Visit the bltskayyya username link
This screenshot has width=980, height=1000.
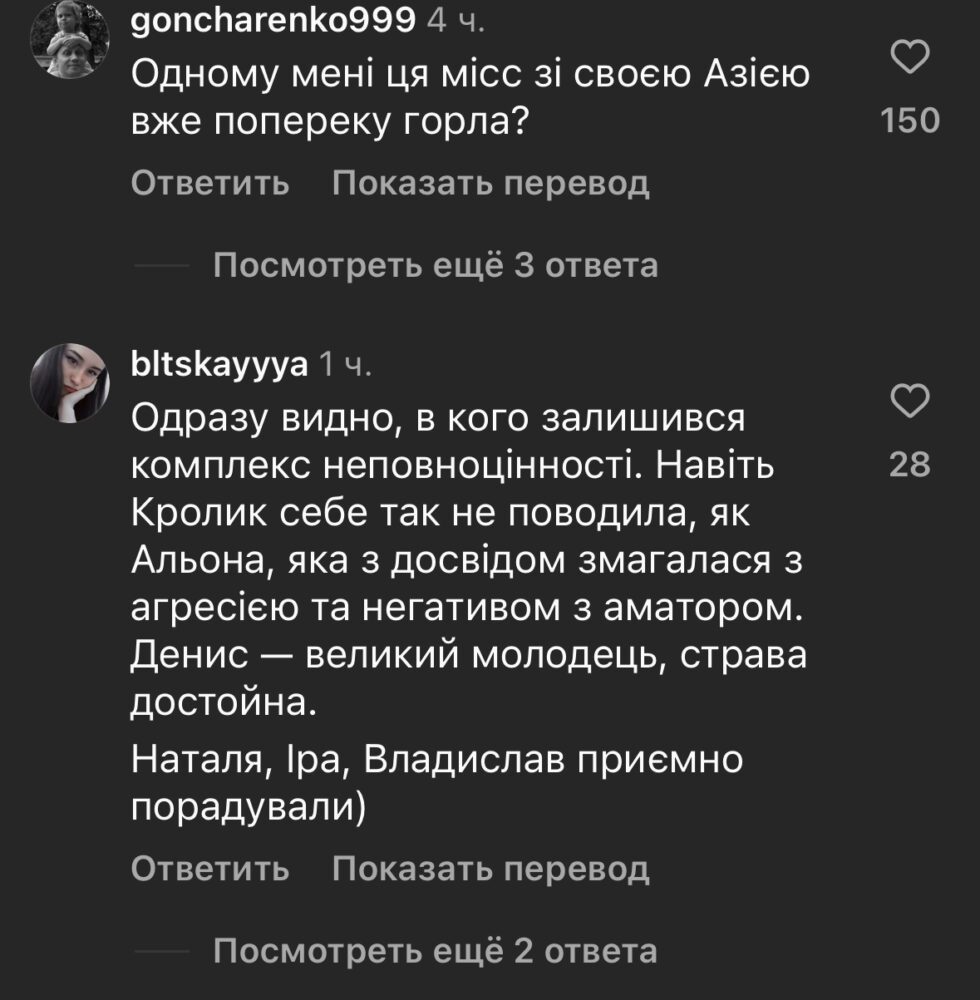(x=218, y=365)
